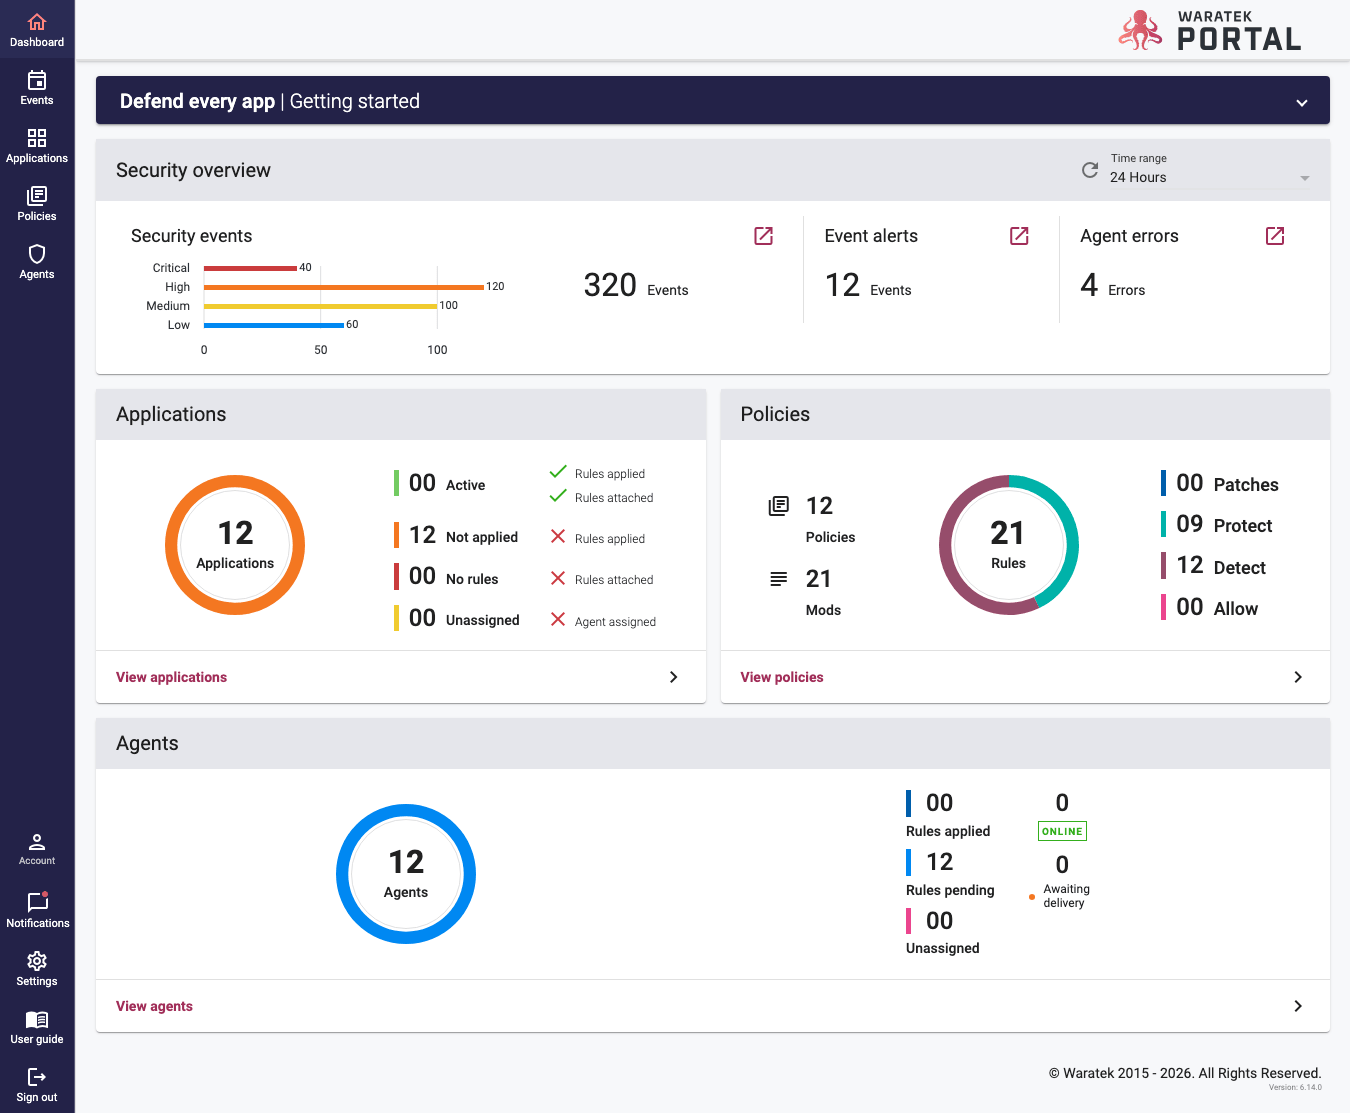Open the Event alerts external link icon
This screenshot has width=1350, height=1113.
pos(1019,236)
